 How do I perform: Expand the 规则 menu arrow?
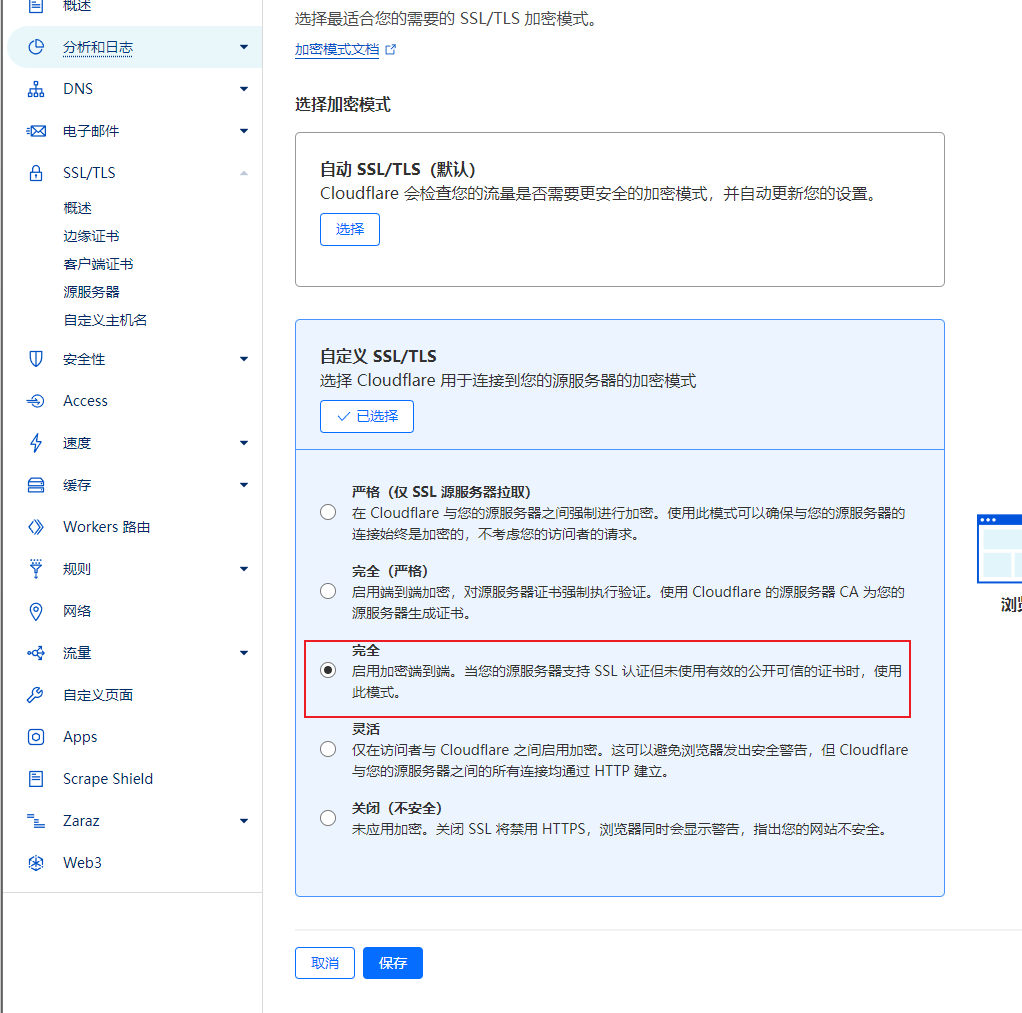244,569
